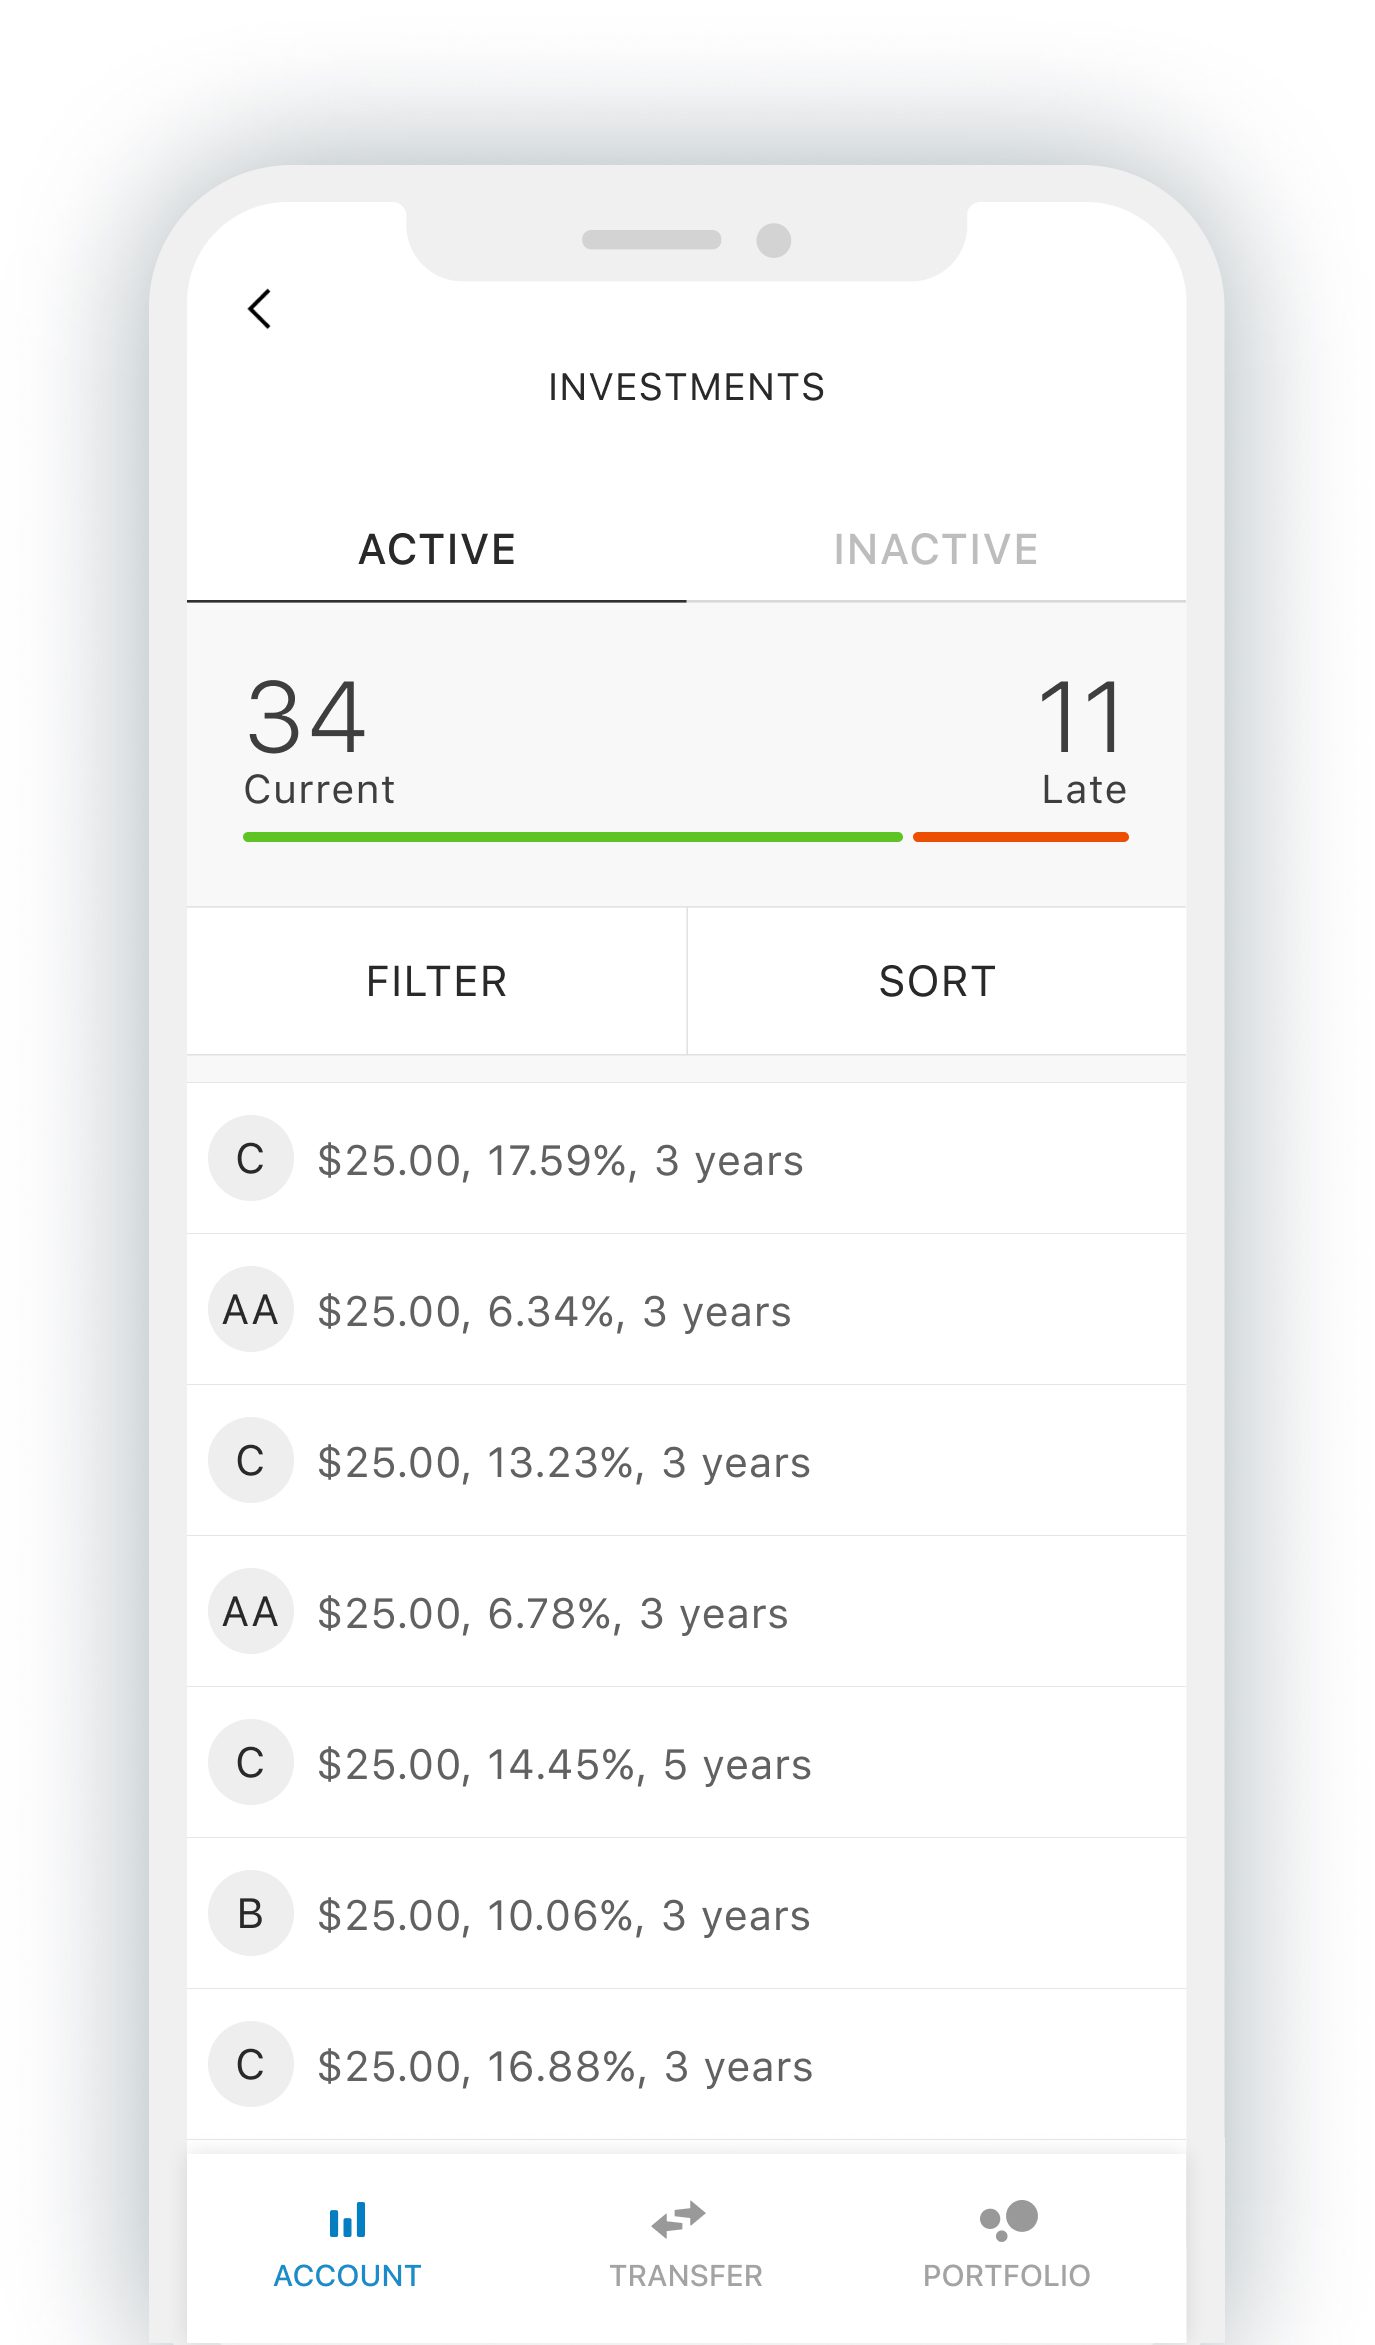Tap the 11 Late count
Image resolution: width=1375 pixels, height=2345 pixels.
1083,740
